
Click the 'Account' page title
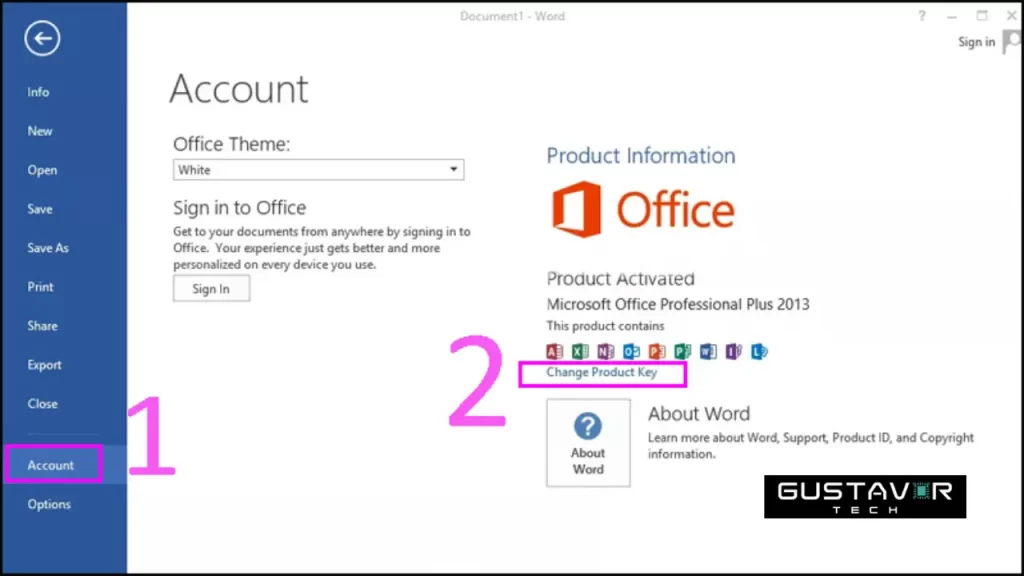click(x=238, y=89)
